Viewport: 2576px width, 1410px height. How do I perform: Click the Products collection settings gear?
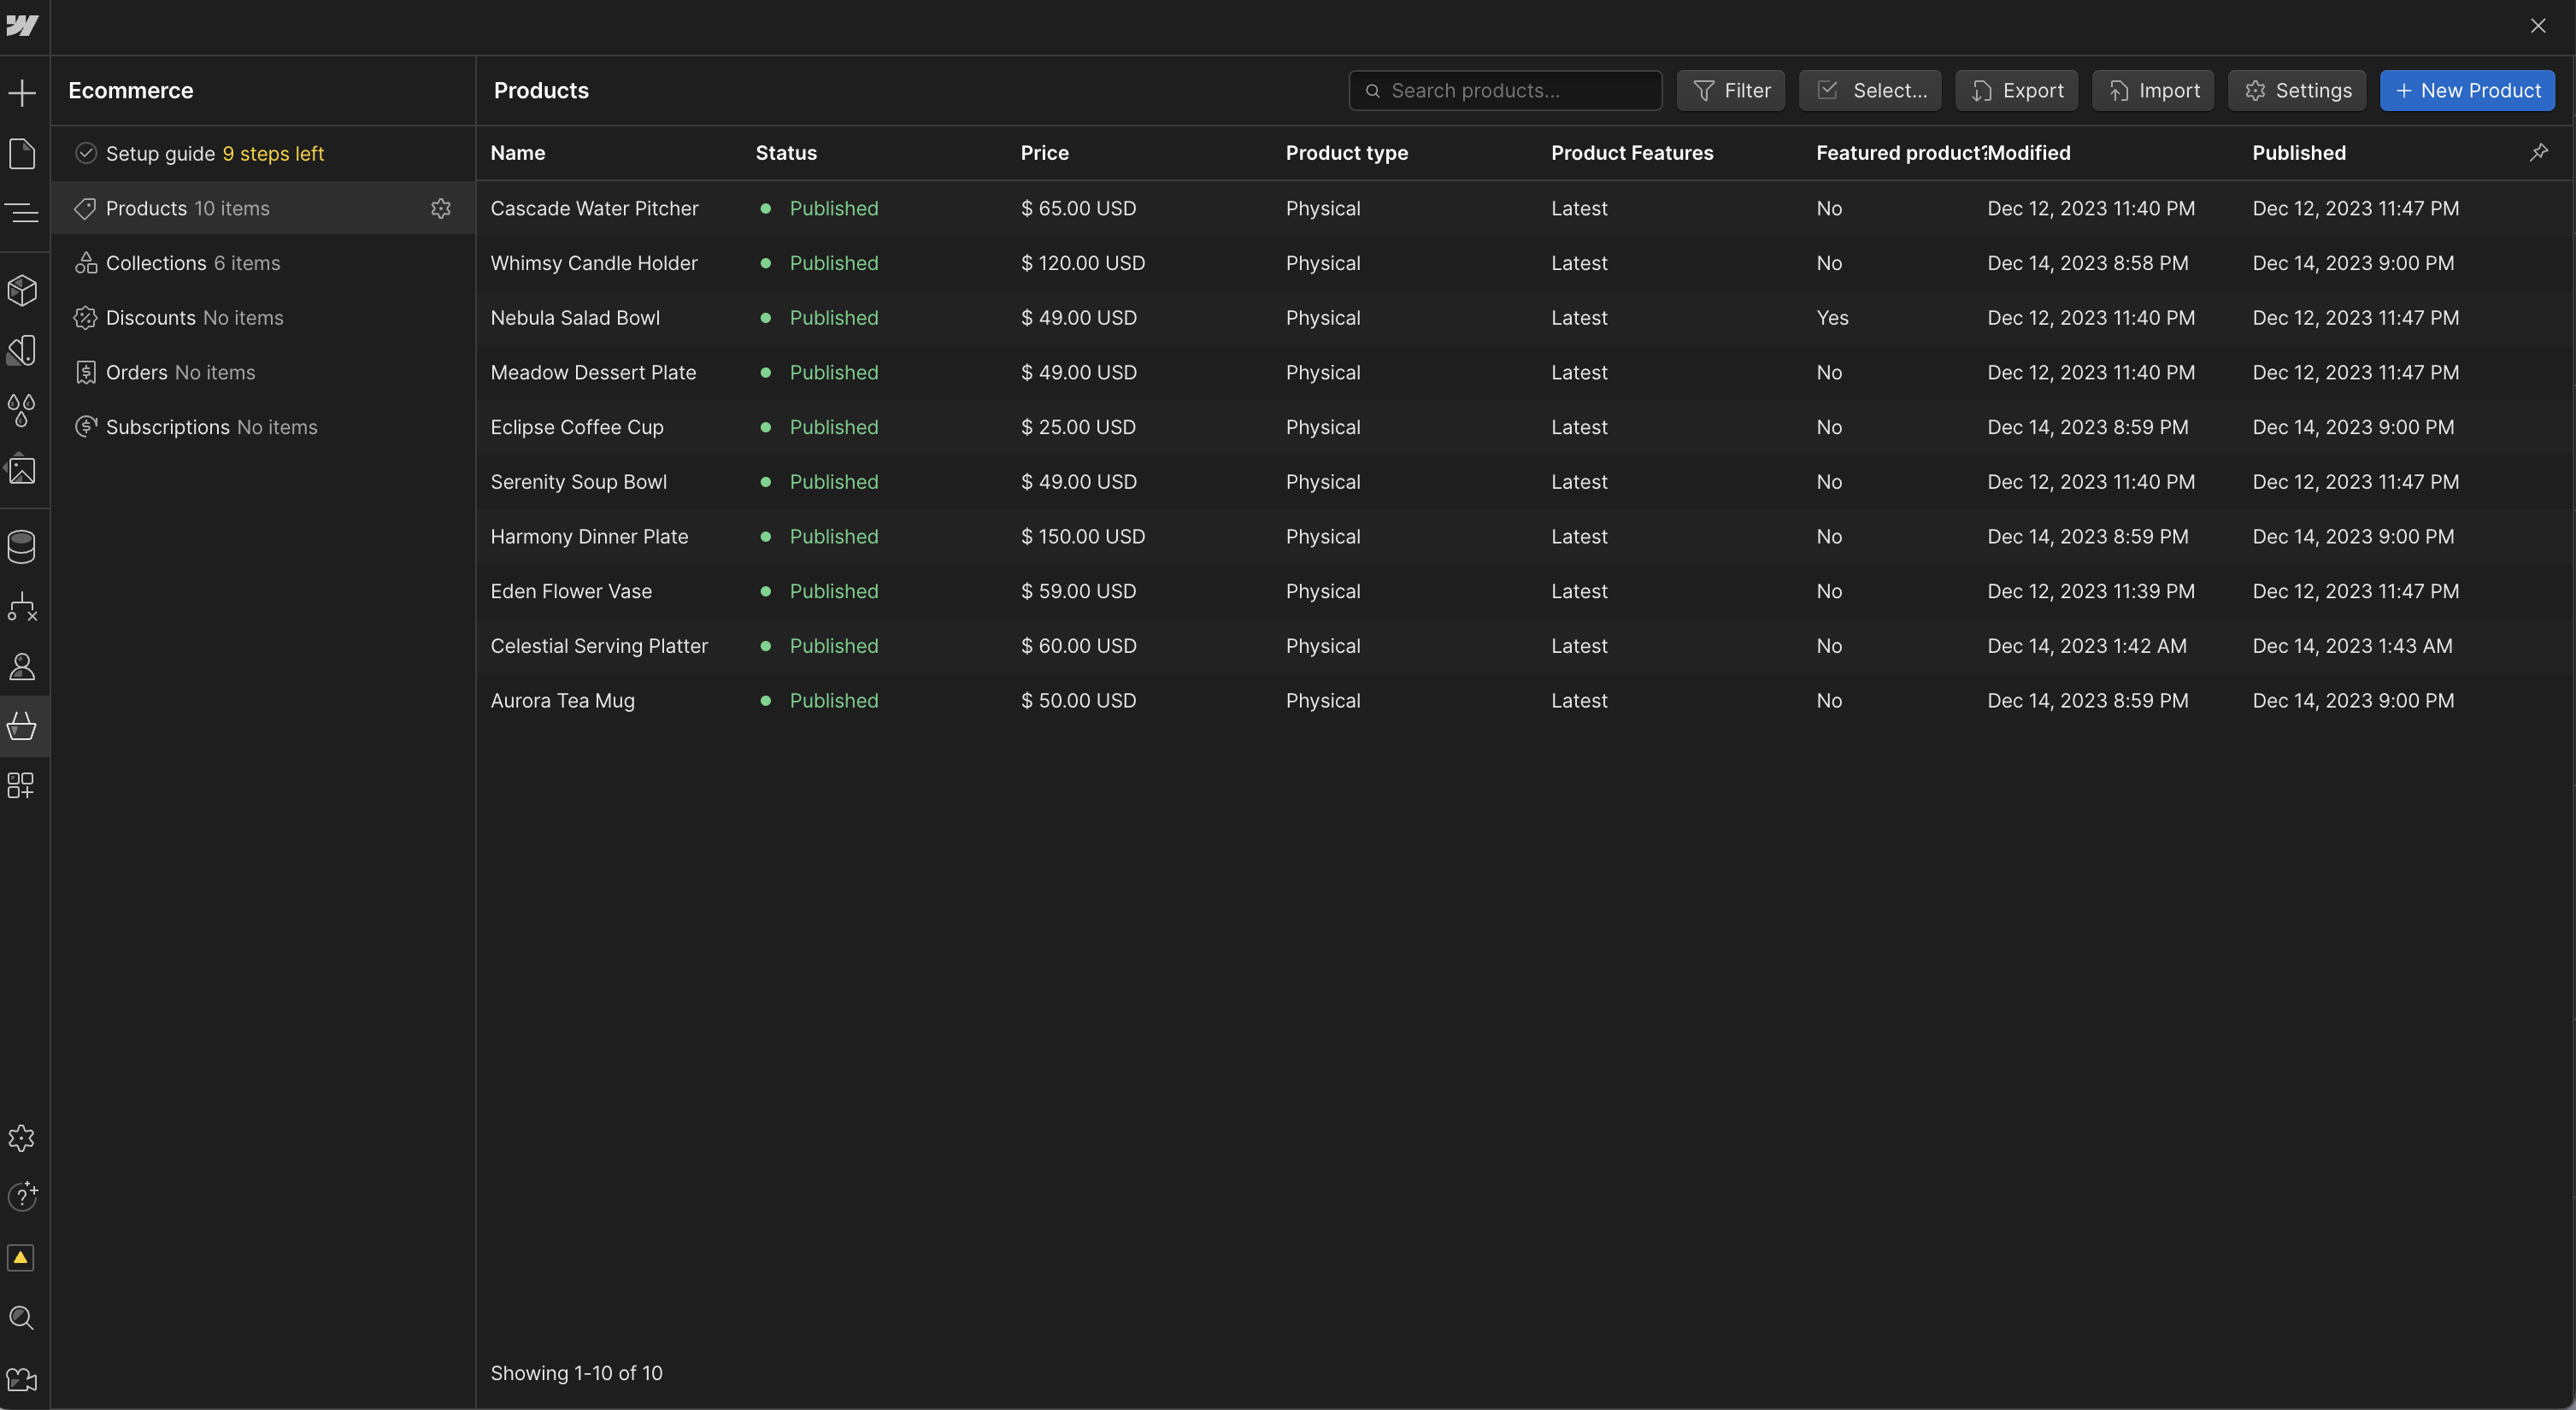point(441,208)
